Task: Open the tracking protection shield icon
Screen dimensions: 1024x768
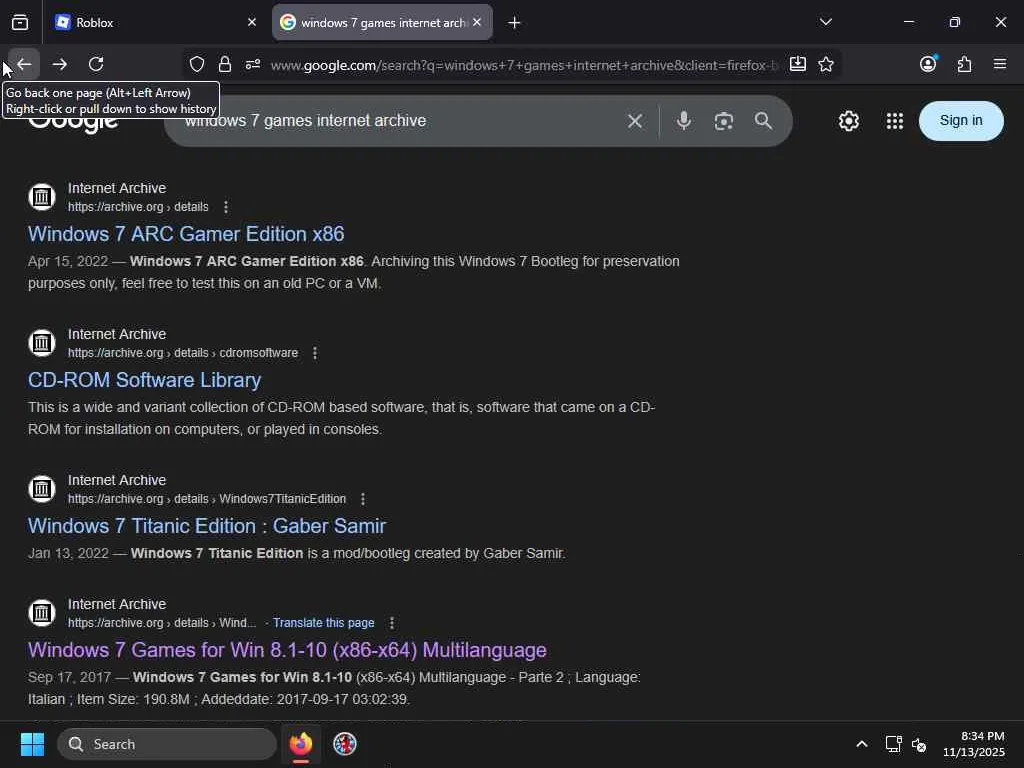Action: (x=197, y=64)
